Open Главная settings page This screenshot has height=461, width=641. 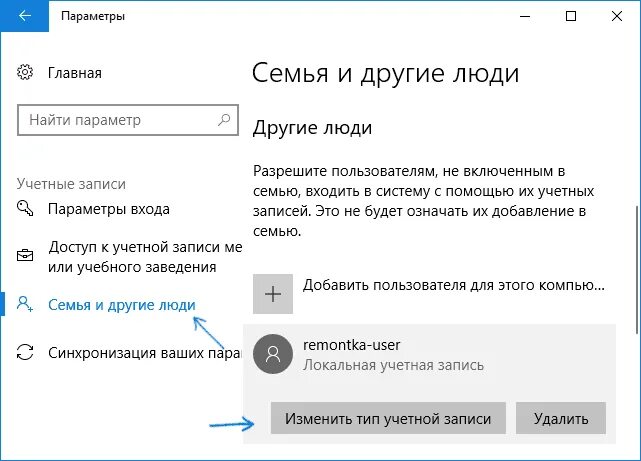pos(74,73)
